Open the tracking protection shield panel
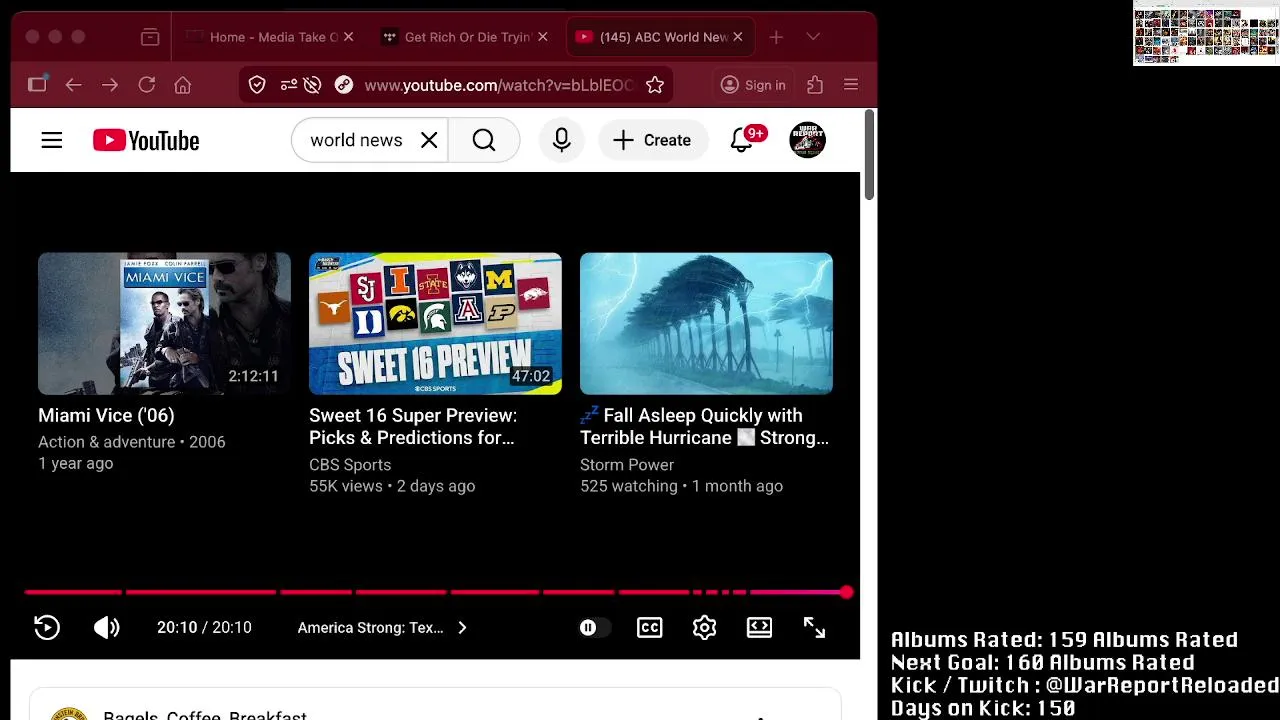Image resolution: width=1280 pixels, height=720 pixels. click(257, 85)
